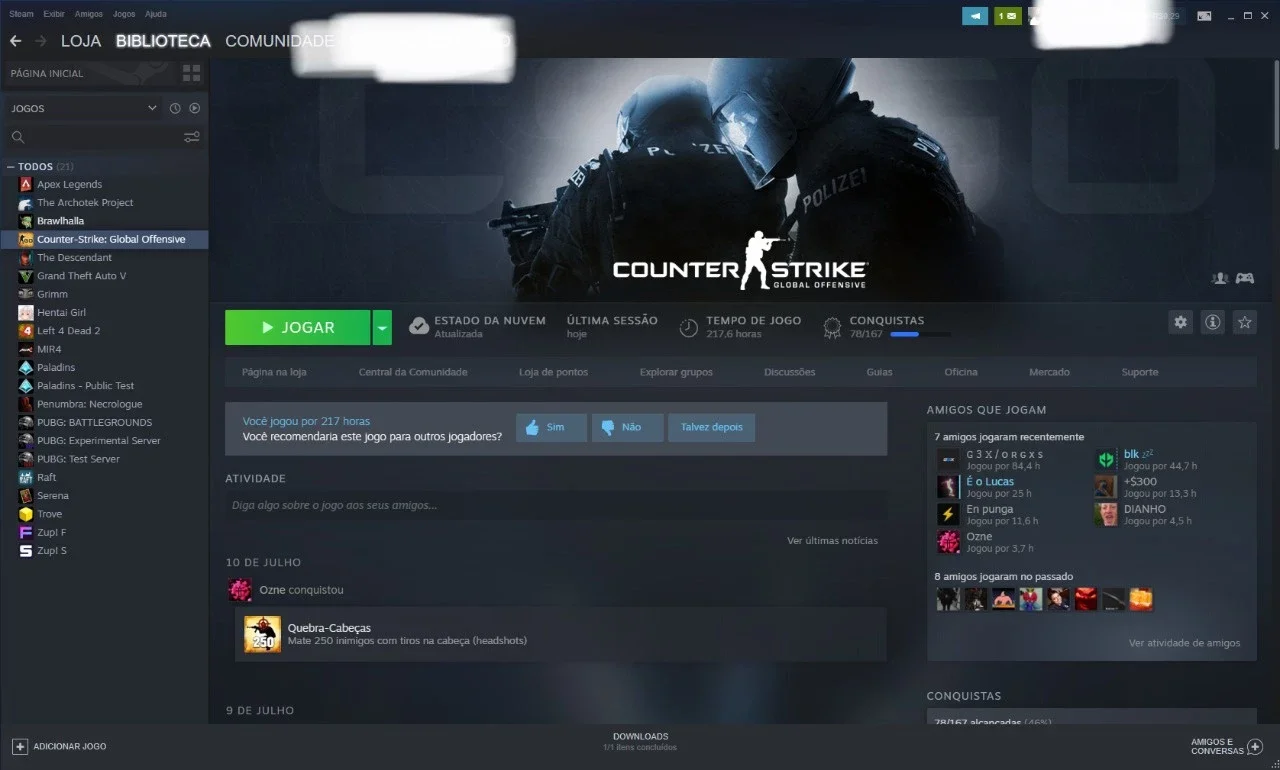Open the Oficina tab
Viewport: 1280px width, 770px height.
(x=961, y=372)
